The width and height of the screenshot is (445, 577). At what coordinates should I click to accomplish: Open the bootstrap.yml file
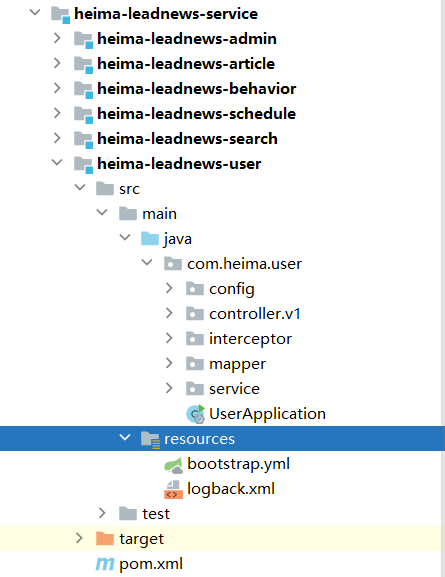point(239,464)
